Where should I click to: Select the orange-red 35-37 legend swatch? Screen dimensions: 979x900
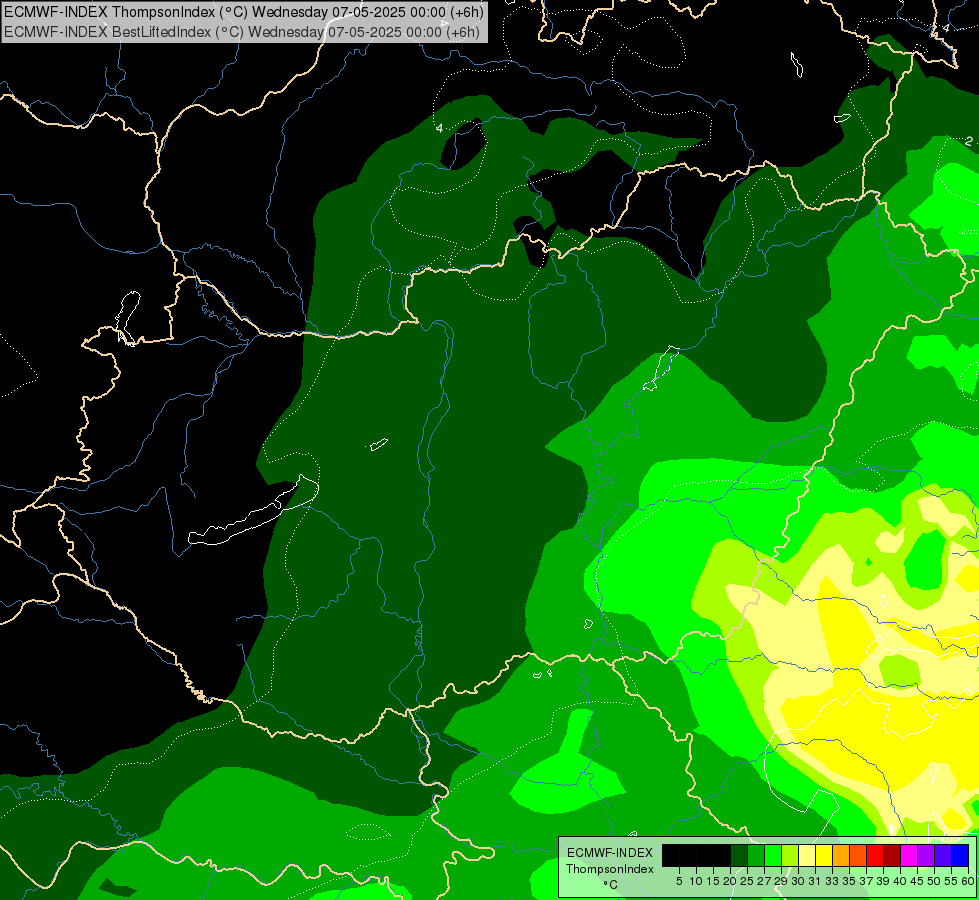(858, 855)
